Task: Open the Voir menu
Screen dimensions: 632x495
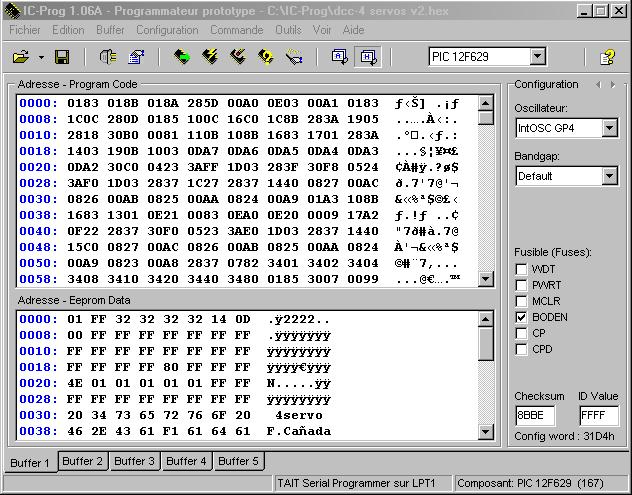Action: 322,30
